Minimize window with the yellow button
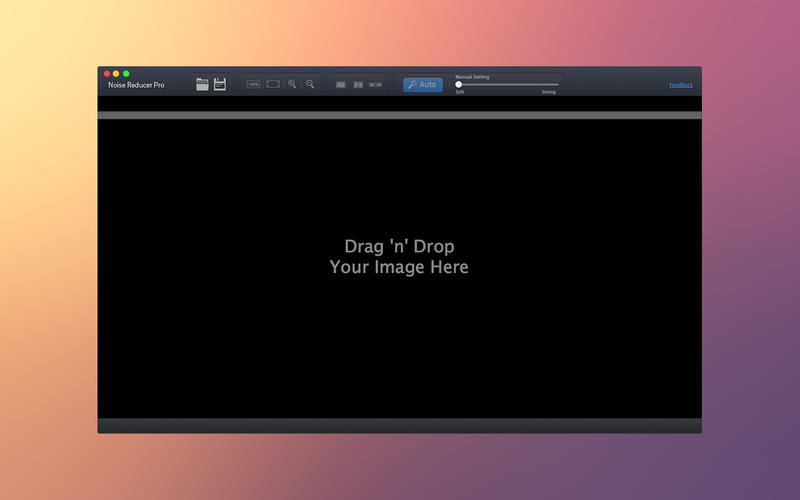Screen dimensions: 800x500 116,73
